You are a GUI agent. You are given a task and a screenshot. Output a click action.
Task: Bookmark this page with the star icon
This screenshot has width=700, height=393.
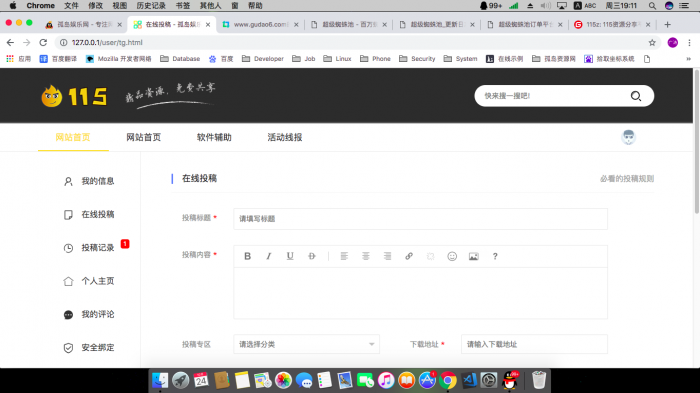pyautogui.click(x=652, y=42)
